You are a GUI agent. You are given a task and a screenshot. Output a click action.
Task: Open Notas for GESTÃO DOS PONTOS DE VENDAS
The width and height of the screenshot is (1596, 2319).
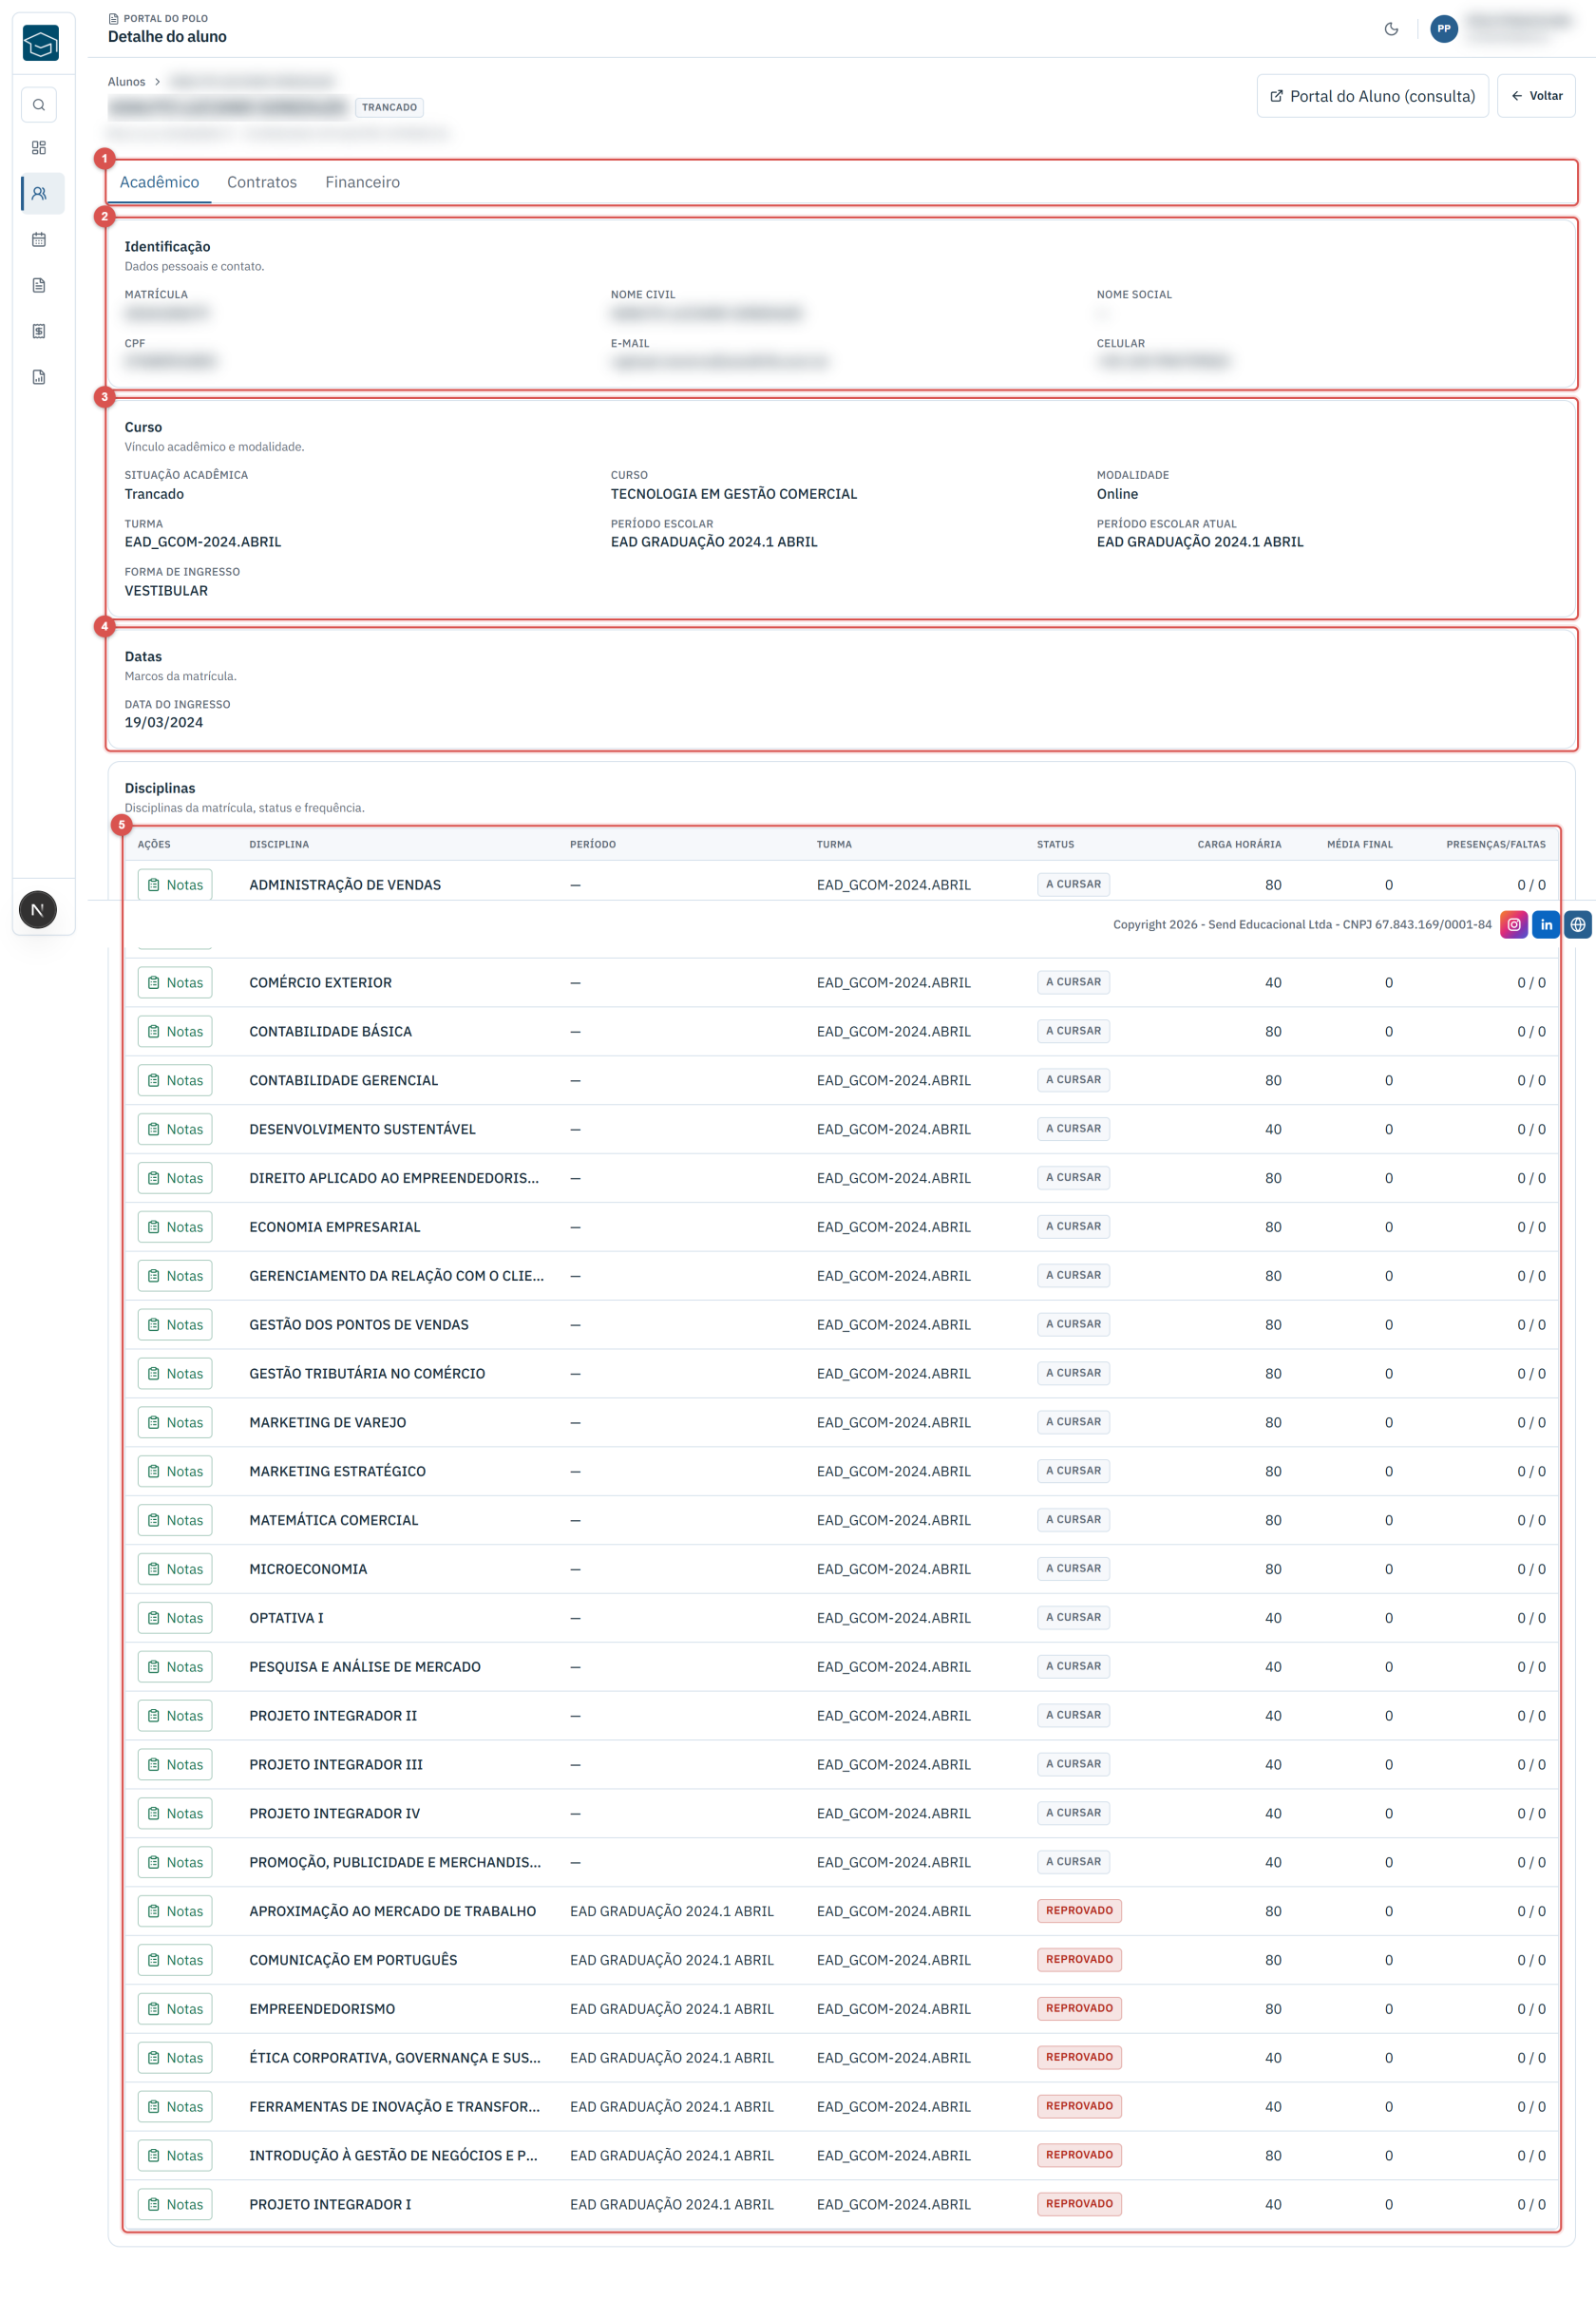point(175,1325)
